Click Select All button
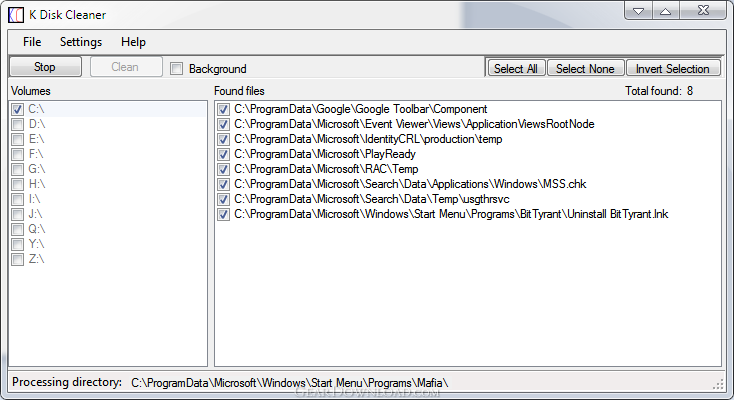 [516, 68]
